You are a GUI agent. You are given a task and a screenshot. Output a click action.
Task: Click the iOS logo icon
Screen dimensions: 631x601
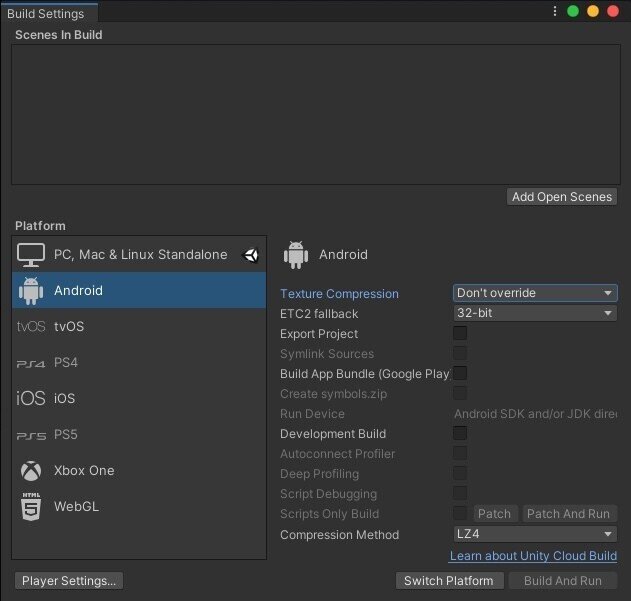(x=31, y=398)
